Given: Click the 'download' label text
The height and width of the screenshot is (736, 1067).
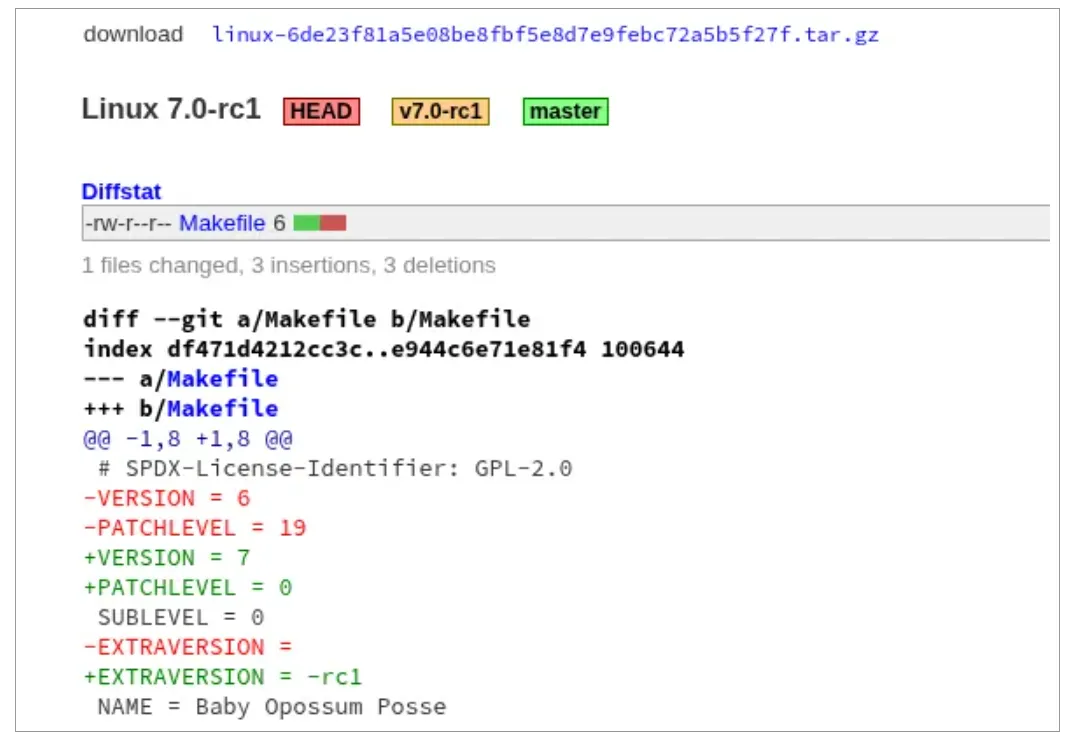Looking at the screenshot, I should [x=133, y=34].
